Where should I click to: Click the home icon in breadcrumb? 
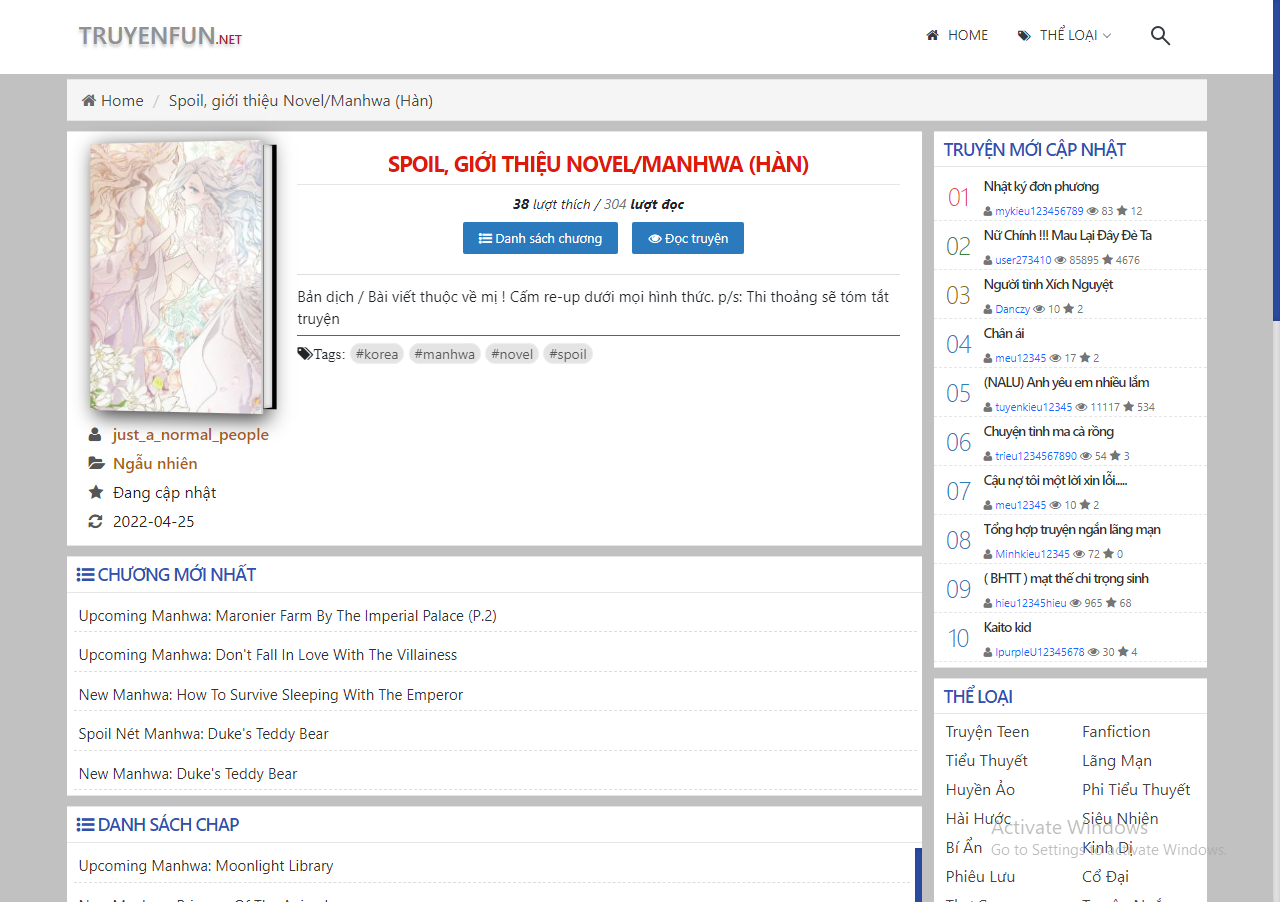pos(89,101)
